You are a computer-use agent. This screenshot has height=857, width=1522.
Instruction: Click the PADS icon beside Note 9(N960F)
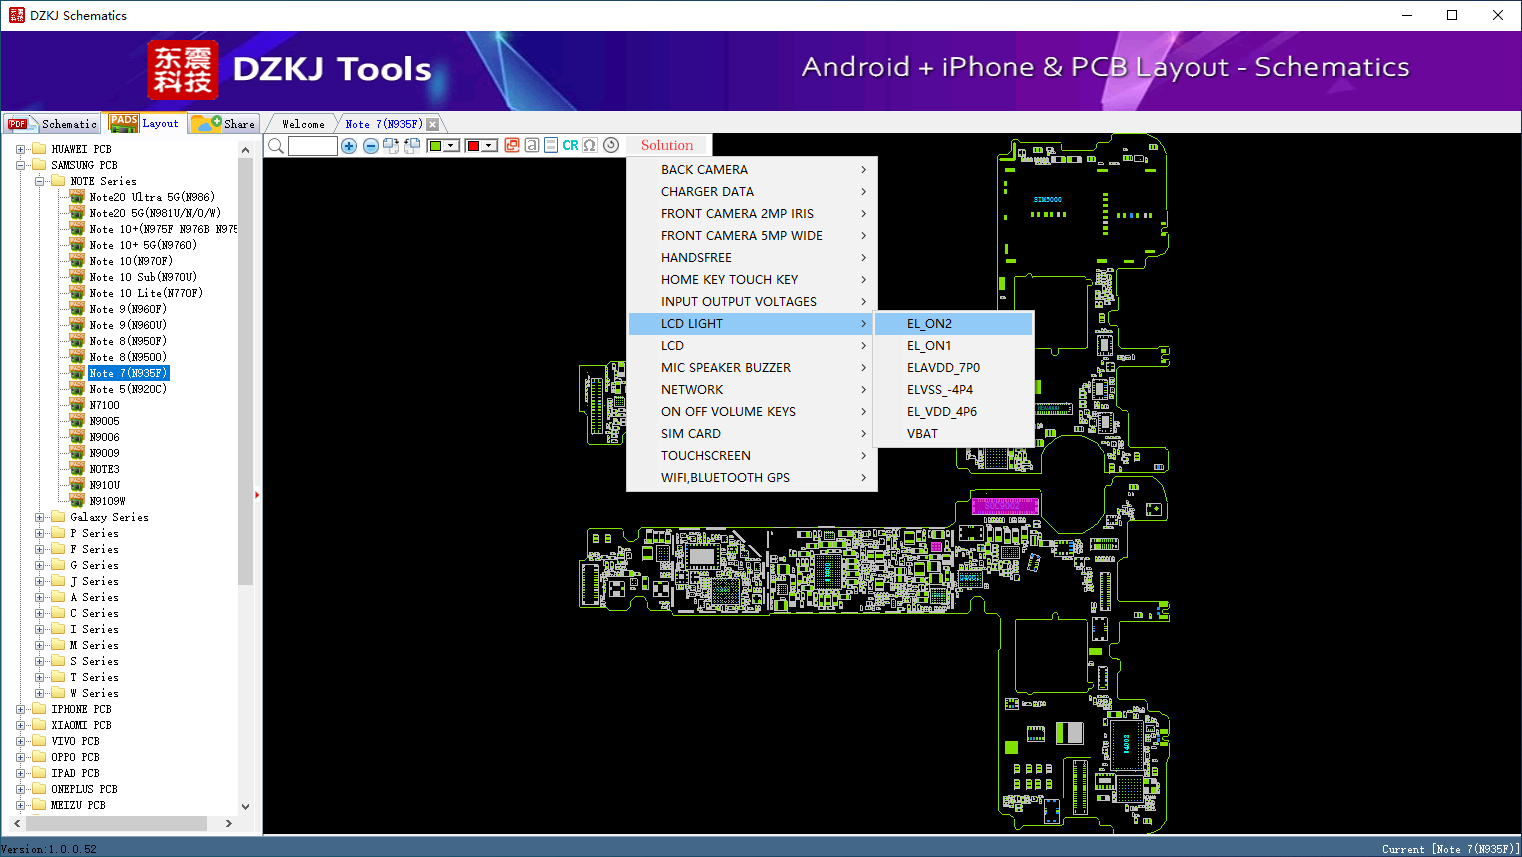77,309
